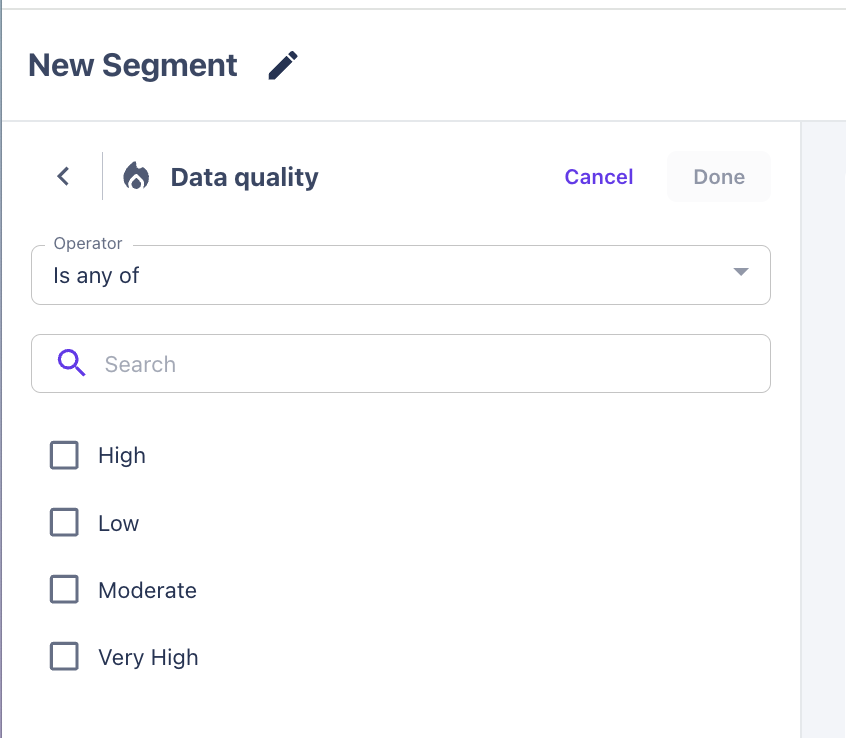The width and height of the screenshot is (846, 738).
Task: Click the 'Is any of' operator value
Action: [x=96, y=276]
